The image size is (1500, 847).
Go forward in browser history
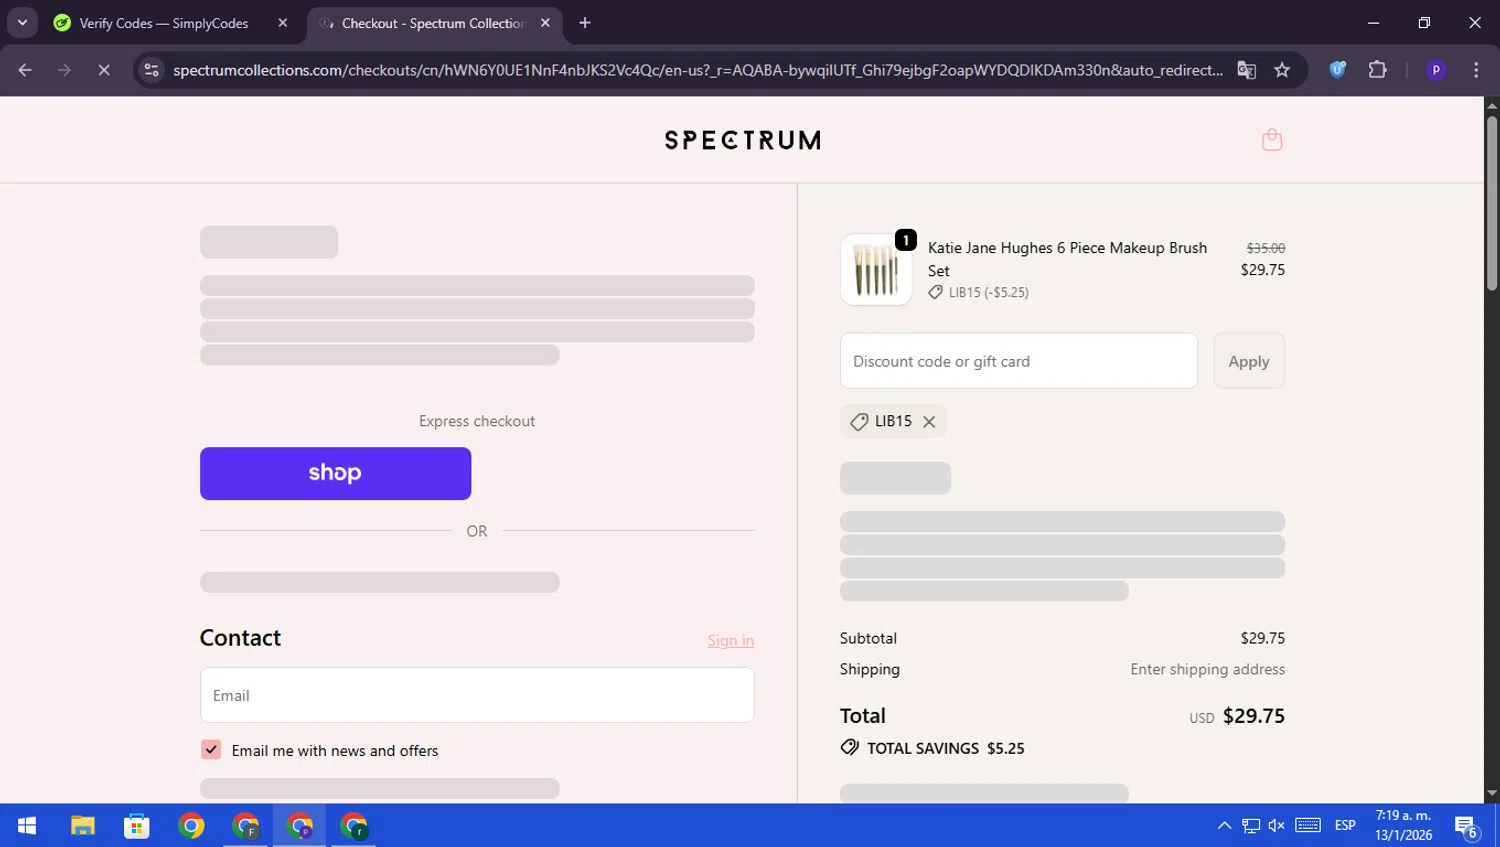click(x=64, y=70)
